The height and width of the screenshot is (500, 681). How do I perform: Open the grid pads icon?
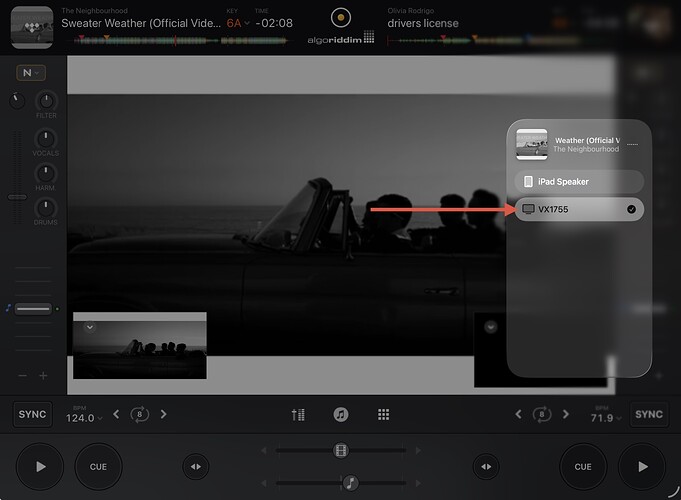point(383,414)
